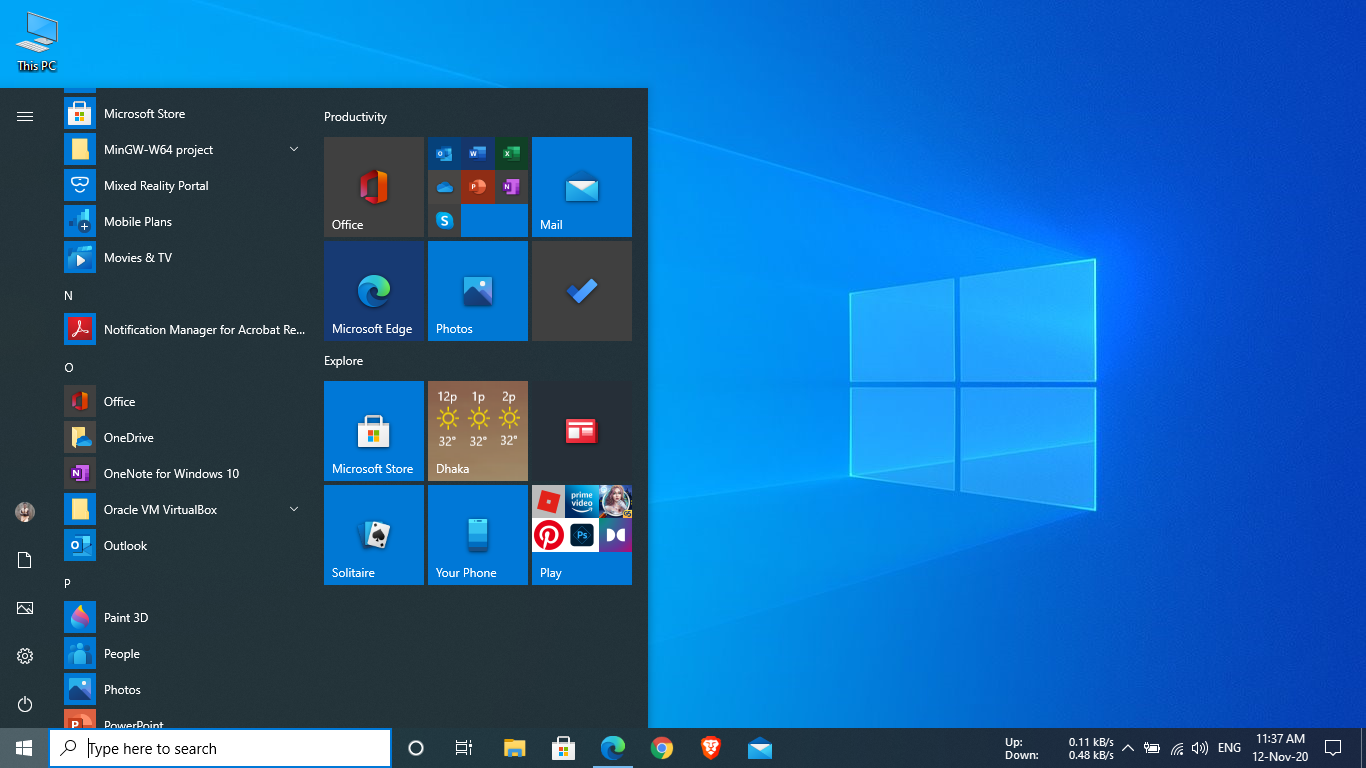This screenshot has height=768, width=1366.
Task: Show hidden system tray icons
Action: click(x=1127, y=748)
